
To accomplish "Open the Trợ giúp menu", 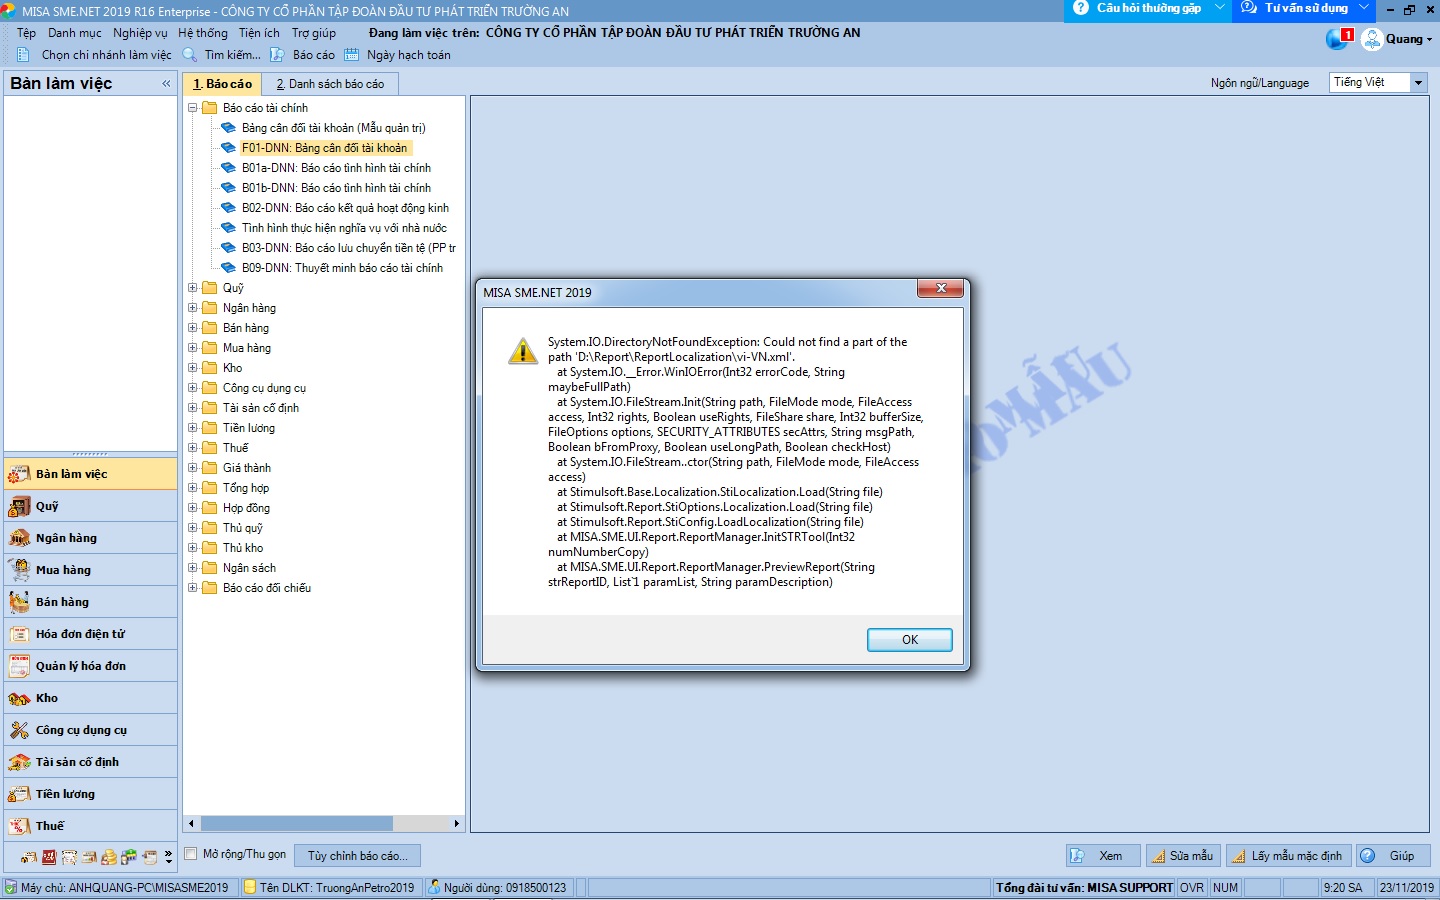I will 314,33.
